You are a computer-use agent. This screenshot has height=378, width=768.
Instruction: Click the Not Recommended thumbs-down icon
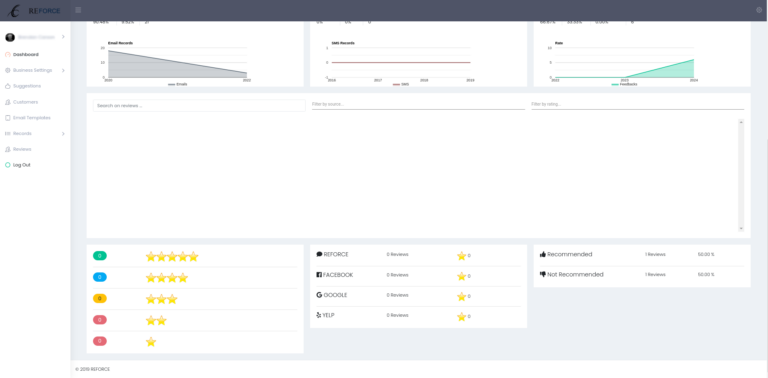coord(543,275)
